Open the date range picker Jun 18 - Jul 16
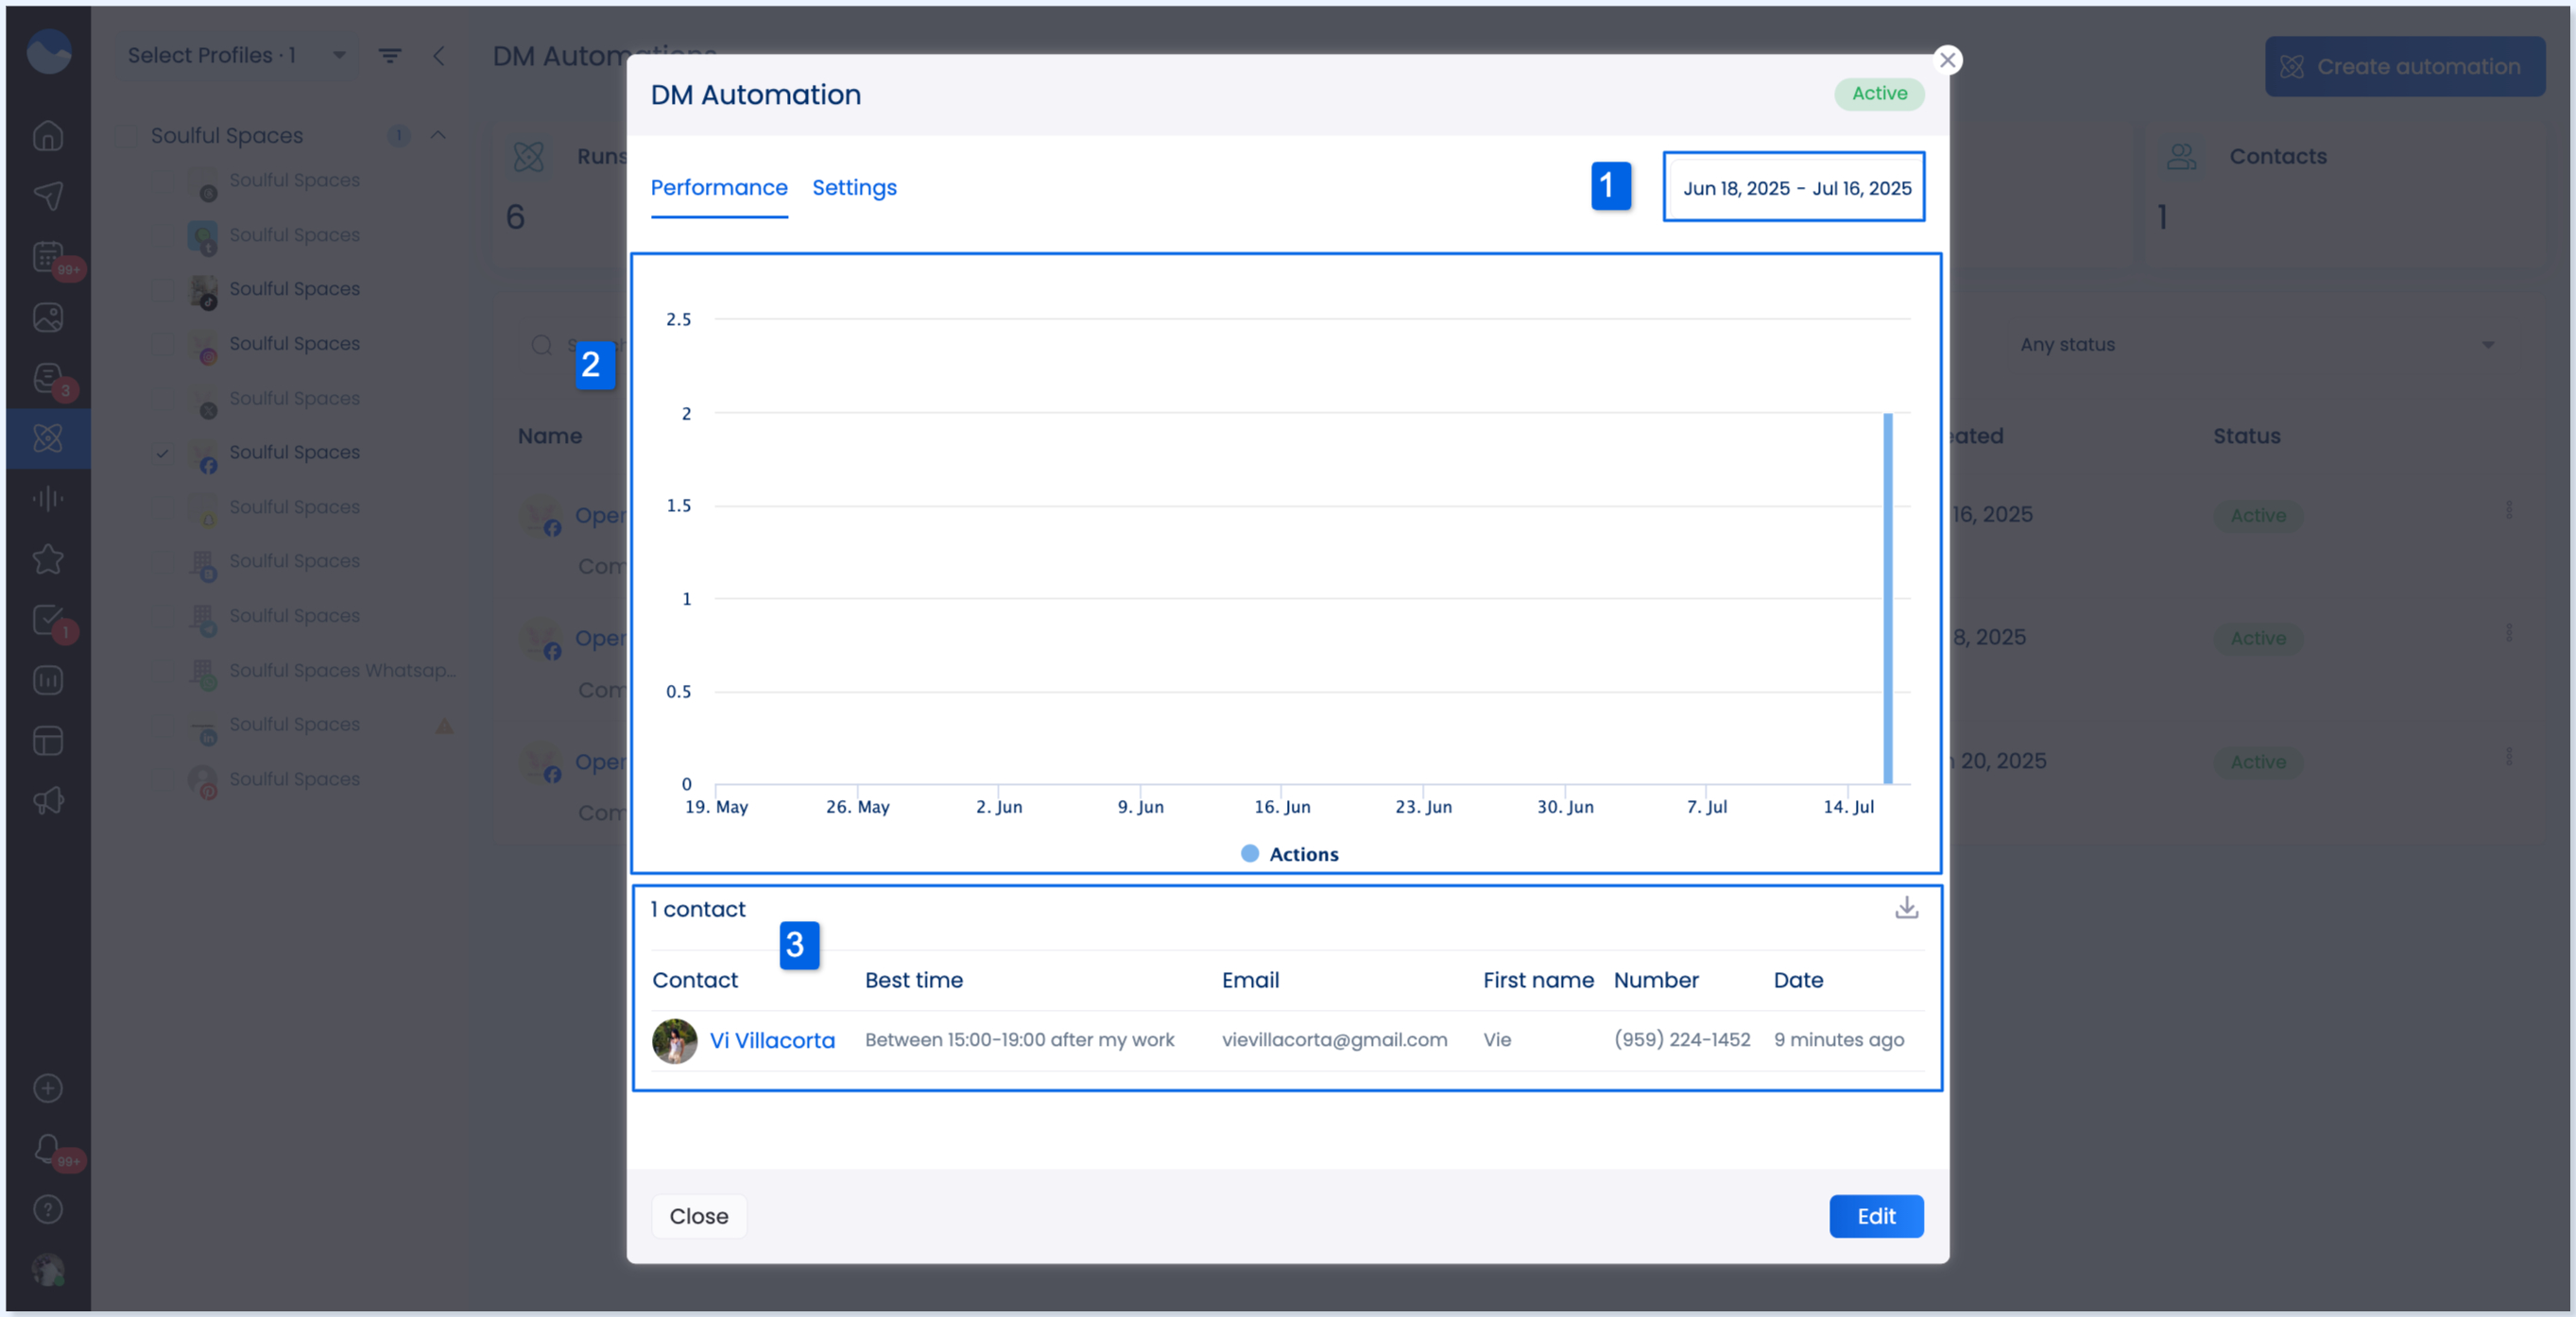This screenshot has width=2576, height=1317. (1795, 188)
